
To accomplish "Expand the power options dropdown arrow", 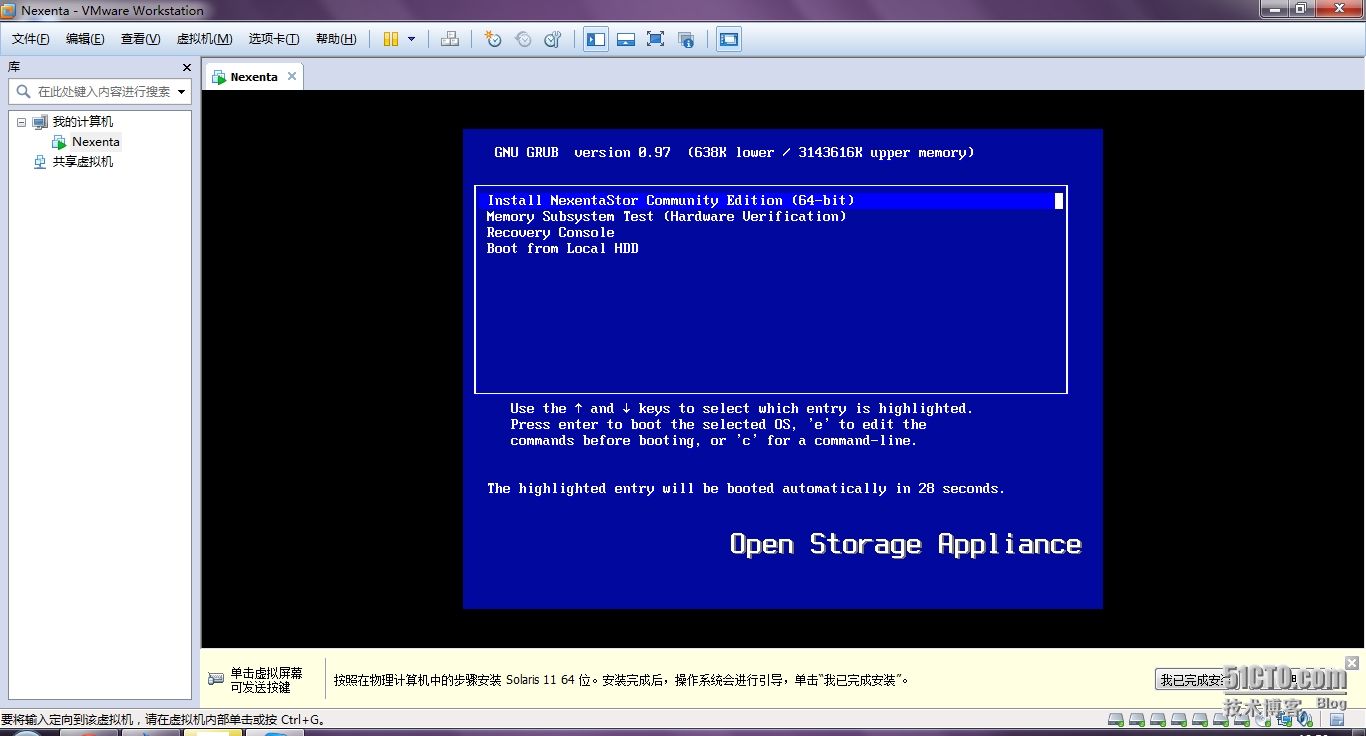I will [411, 39].
